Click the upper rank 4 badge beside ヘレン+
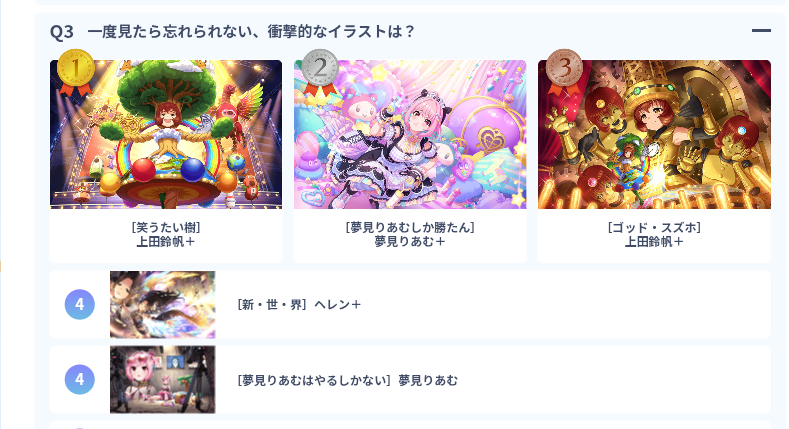This screenshot has height=429, width=789. tap(80, 304)
